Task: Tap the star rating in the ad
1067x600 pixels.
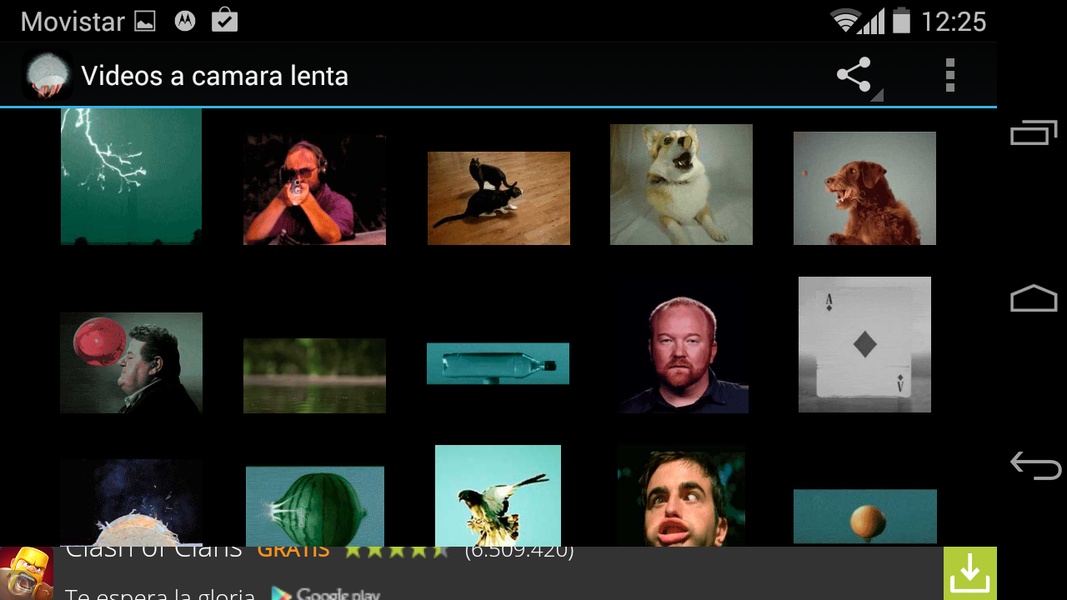Action: (396, 550)
